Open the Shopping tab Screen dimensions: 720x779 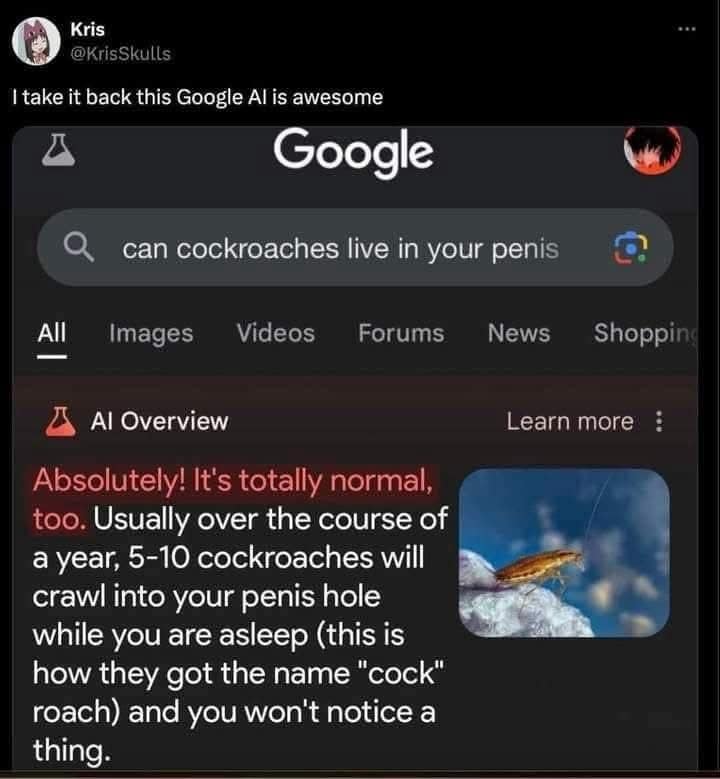pos(645,333)
